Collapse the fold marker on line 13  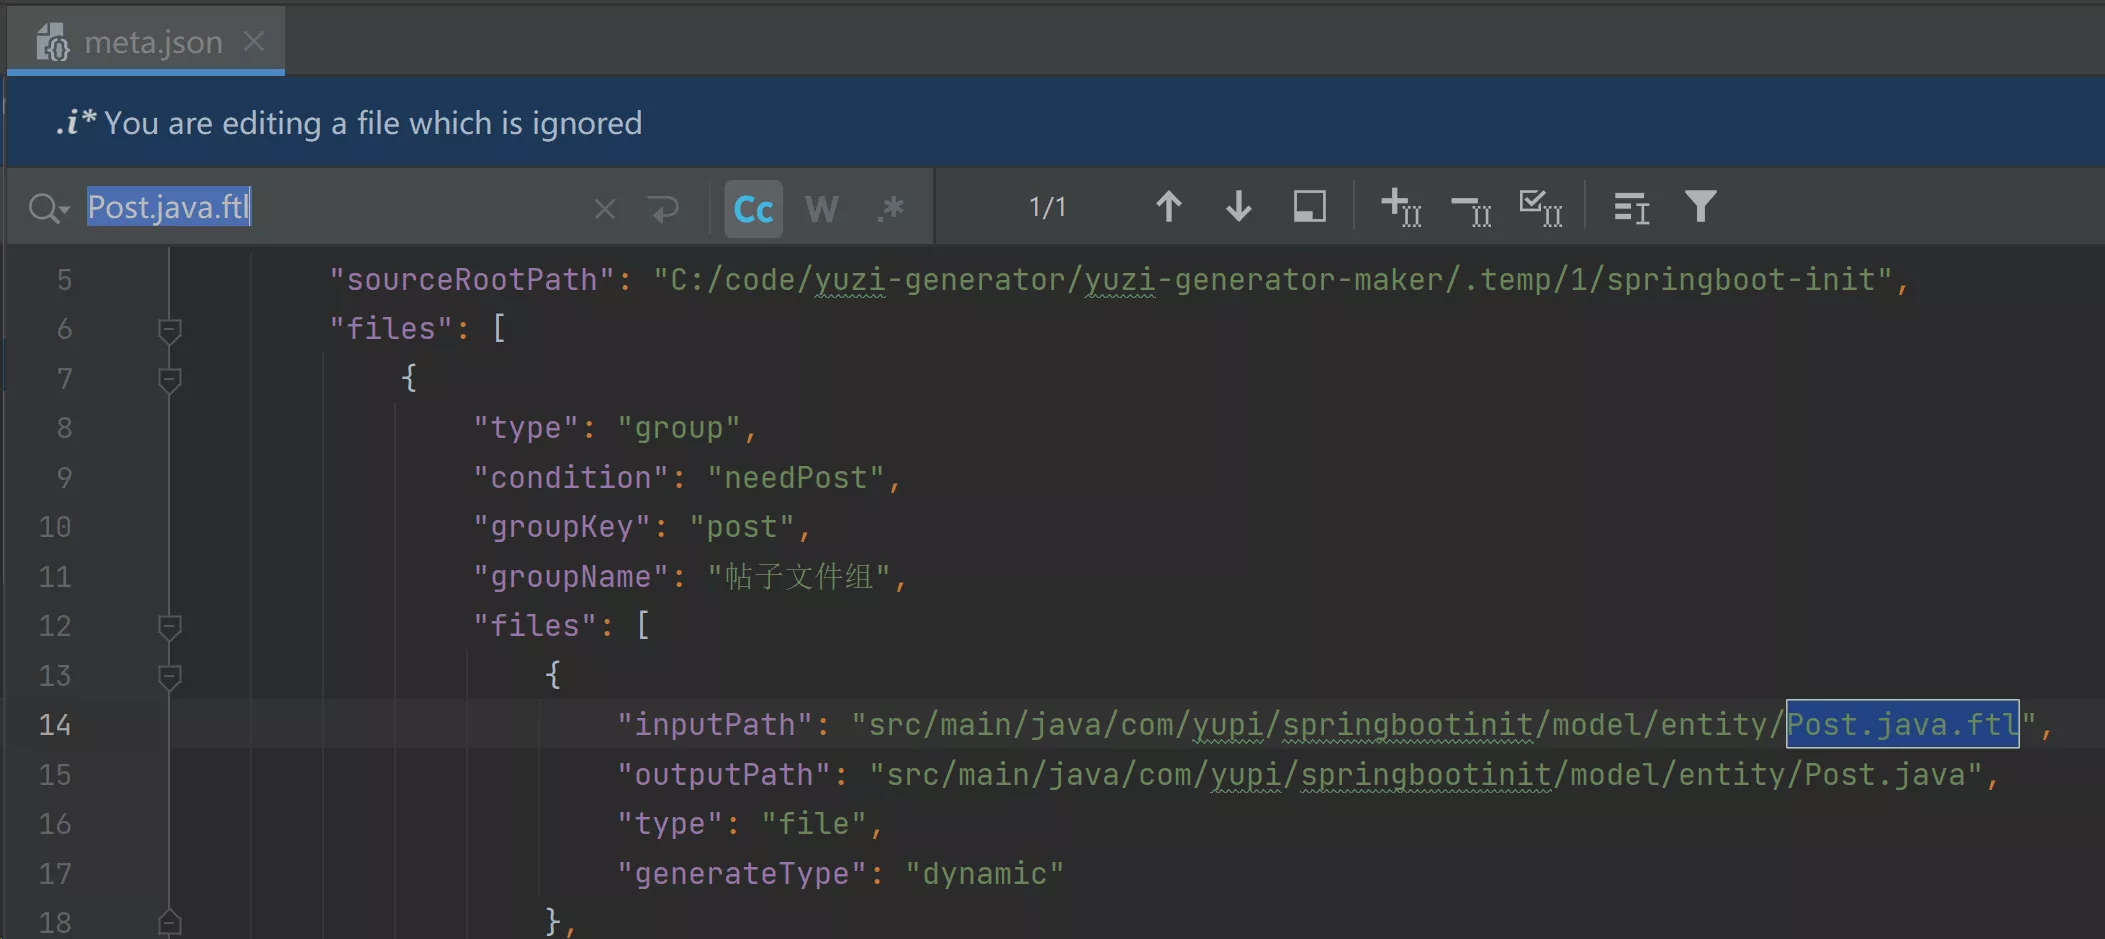(x=169, y=676)
